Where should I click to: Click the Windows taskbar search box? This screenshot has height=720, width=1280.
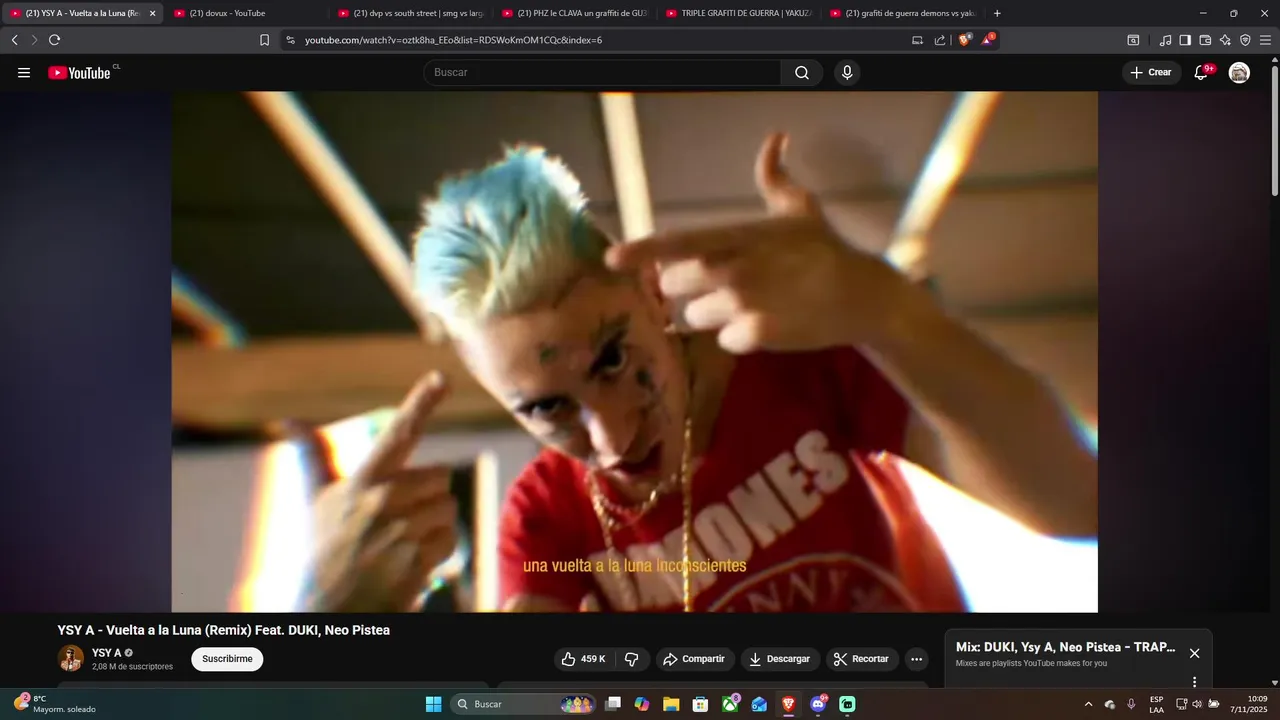coord(523,704)
